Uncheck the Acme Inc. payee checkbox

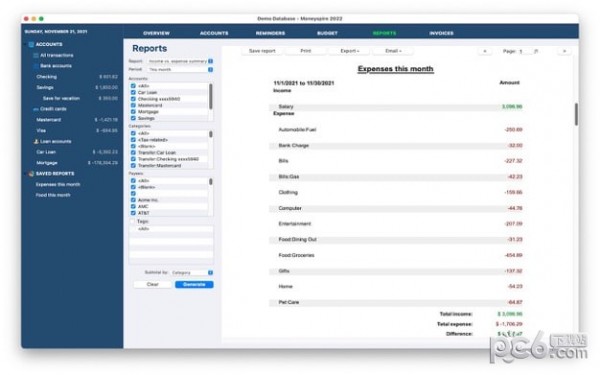point(133,200)
